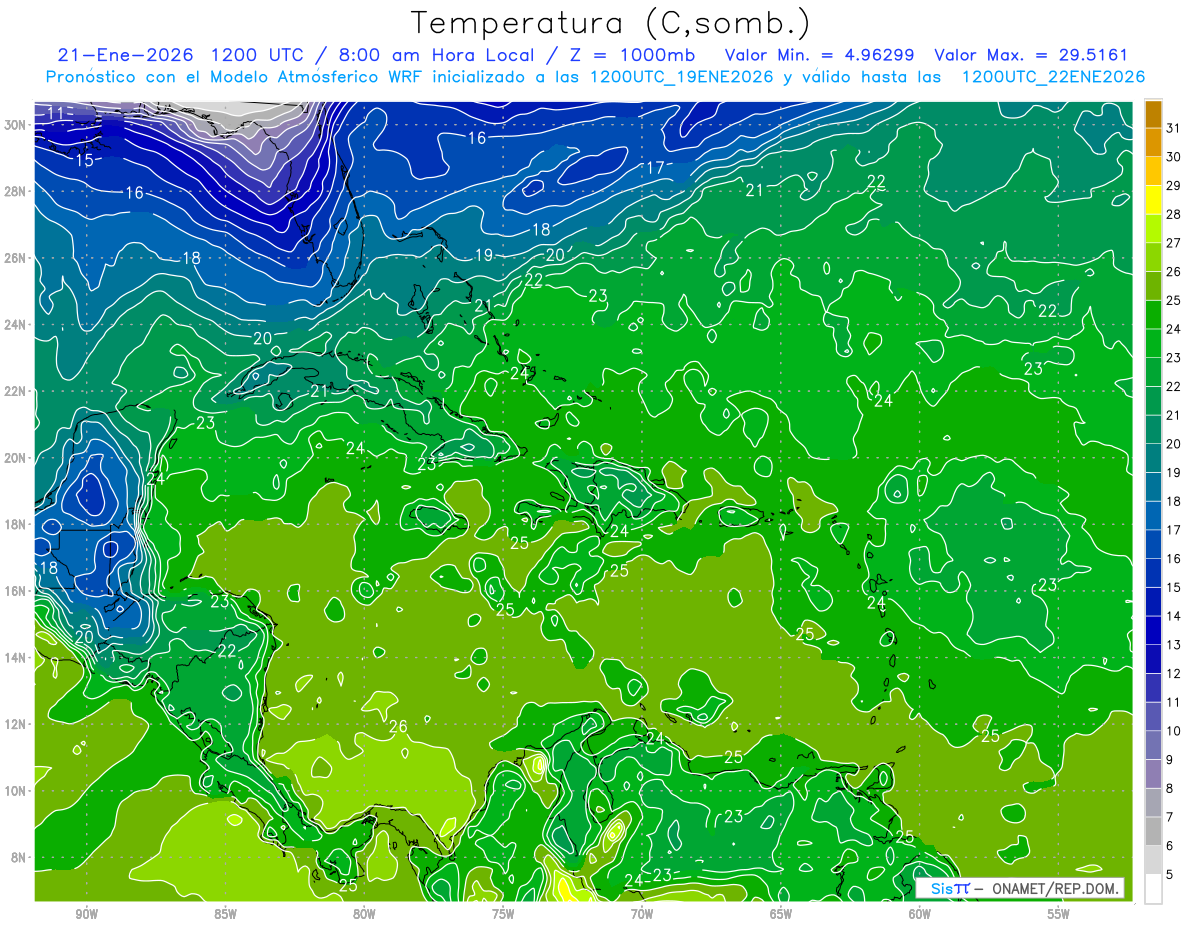Click the "8N" latitude axis label

[20, 857]
